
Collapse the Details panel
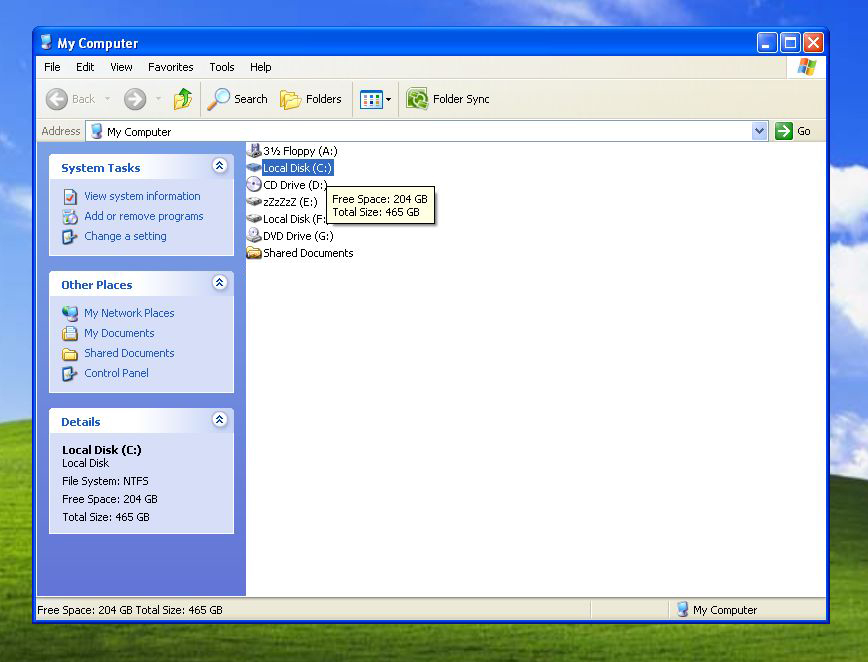[219, 420]
